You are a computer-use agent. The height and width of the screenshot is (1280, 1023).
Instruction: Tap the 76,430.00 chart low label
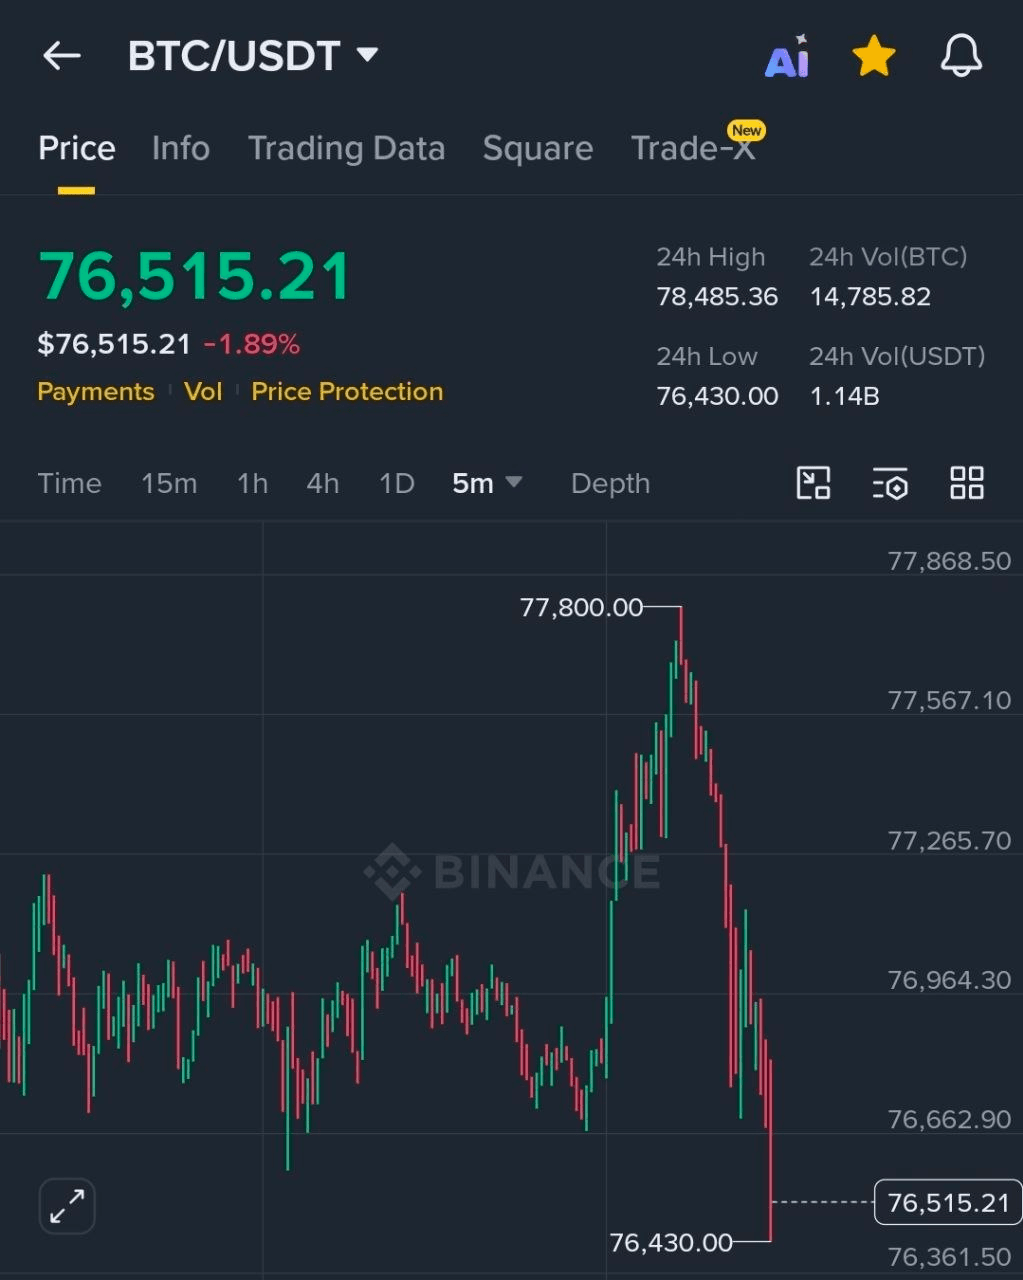(671, 1242)
